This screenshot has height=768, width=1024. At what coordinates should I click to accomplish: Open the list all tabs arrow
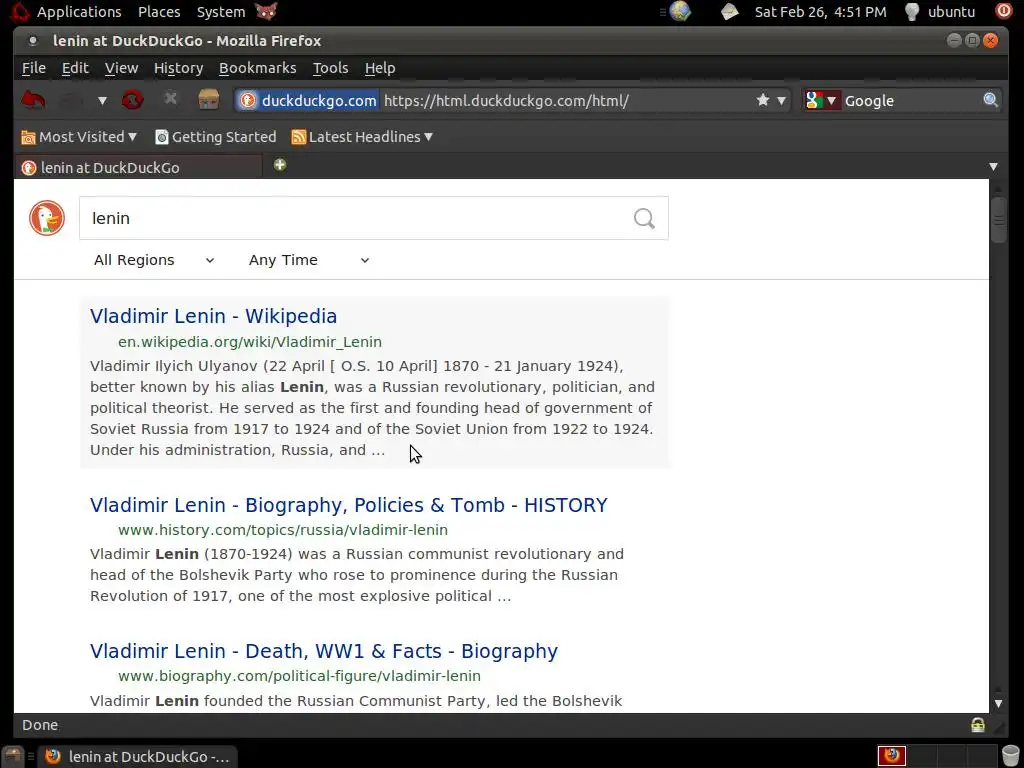point(993,167)
